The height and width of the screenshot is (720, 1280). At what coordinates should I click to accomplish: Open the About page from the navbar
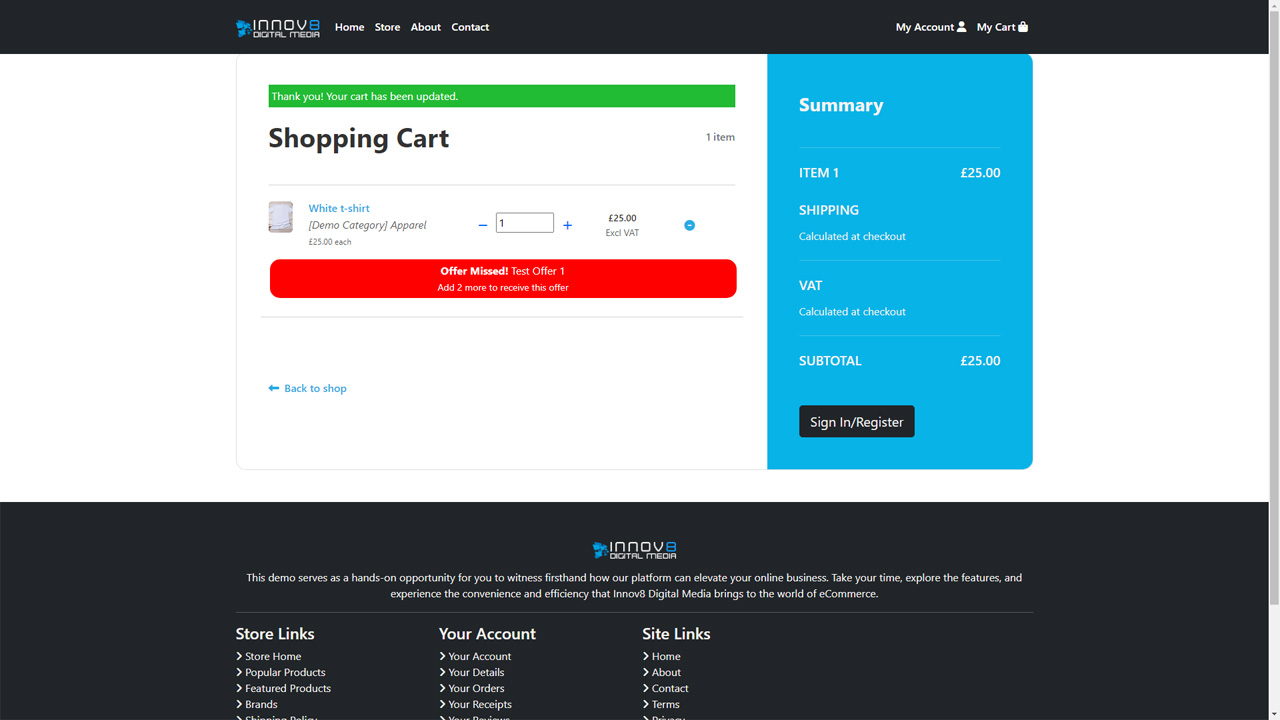[425, 27]
